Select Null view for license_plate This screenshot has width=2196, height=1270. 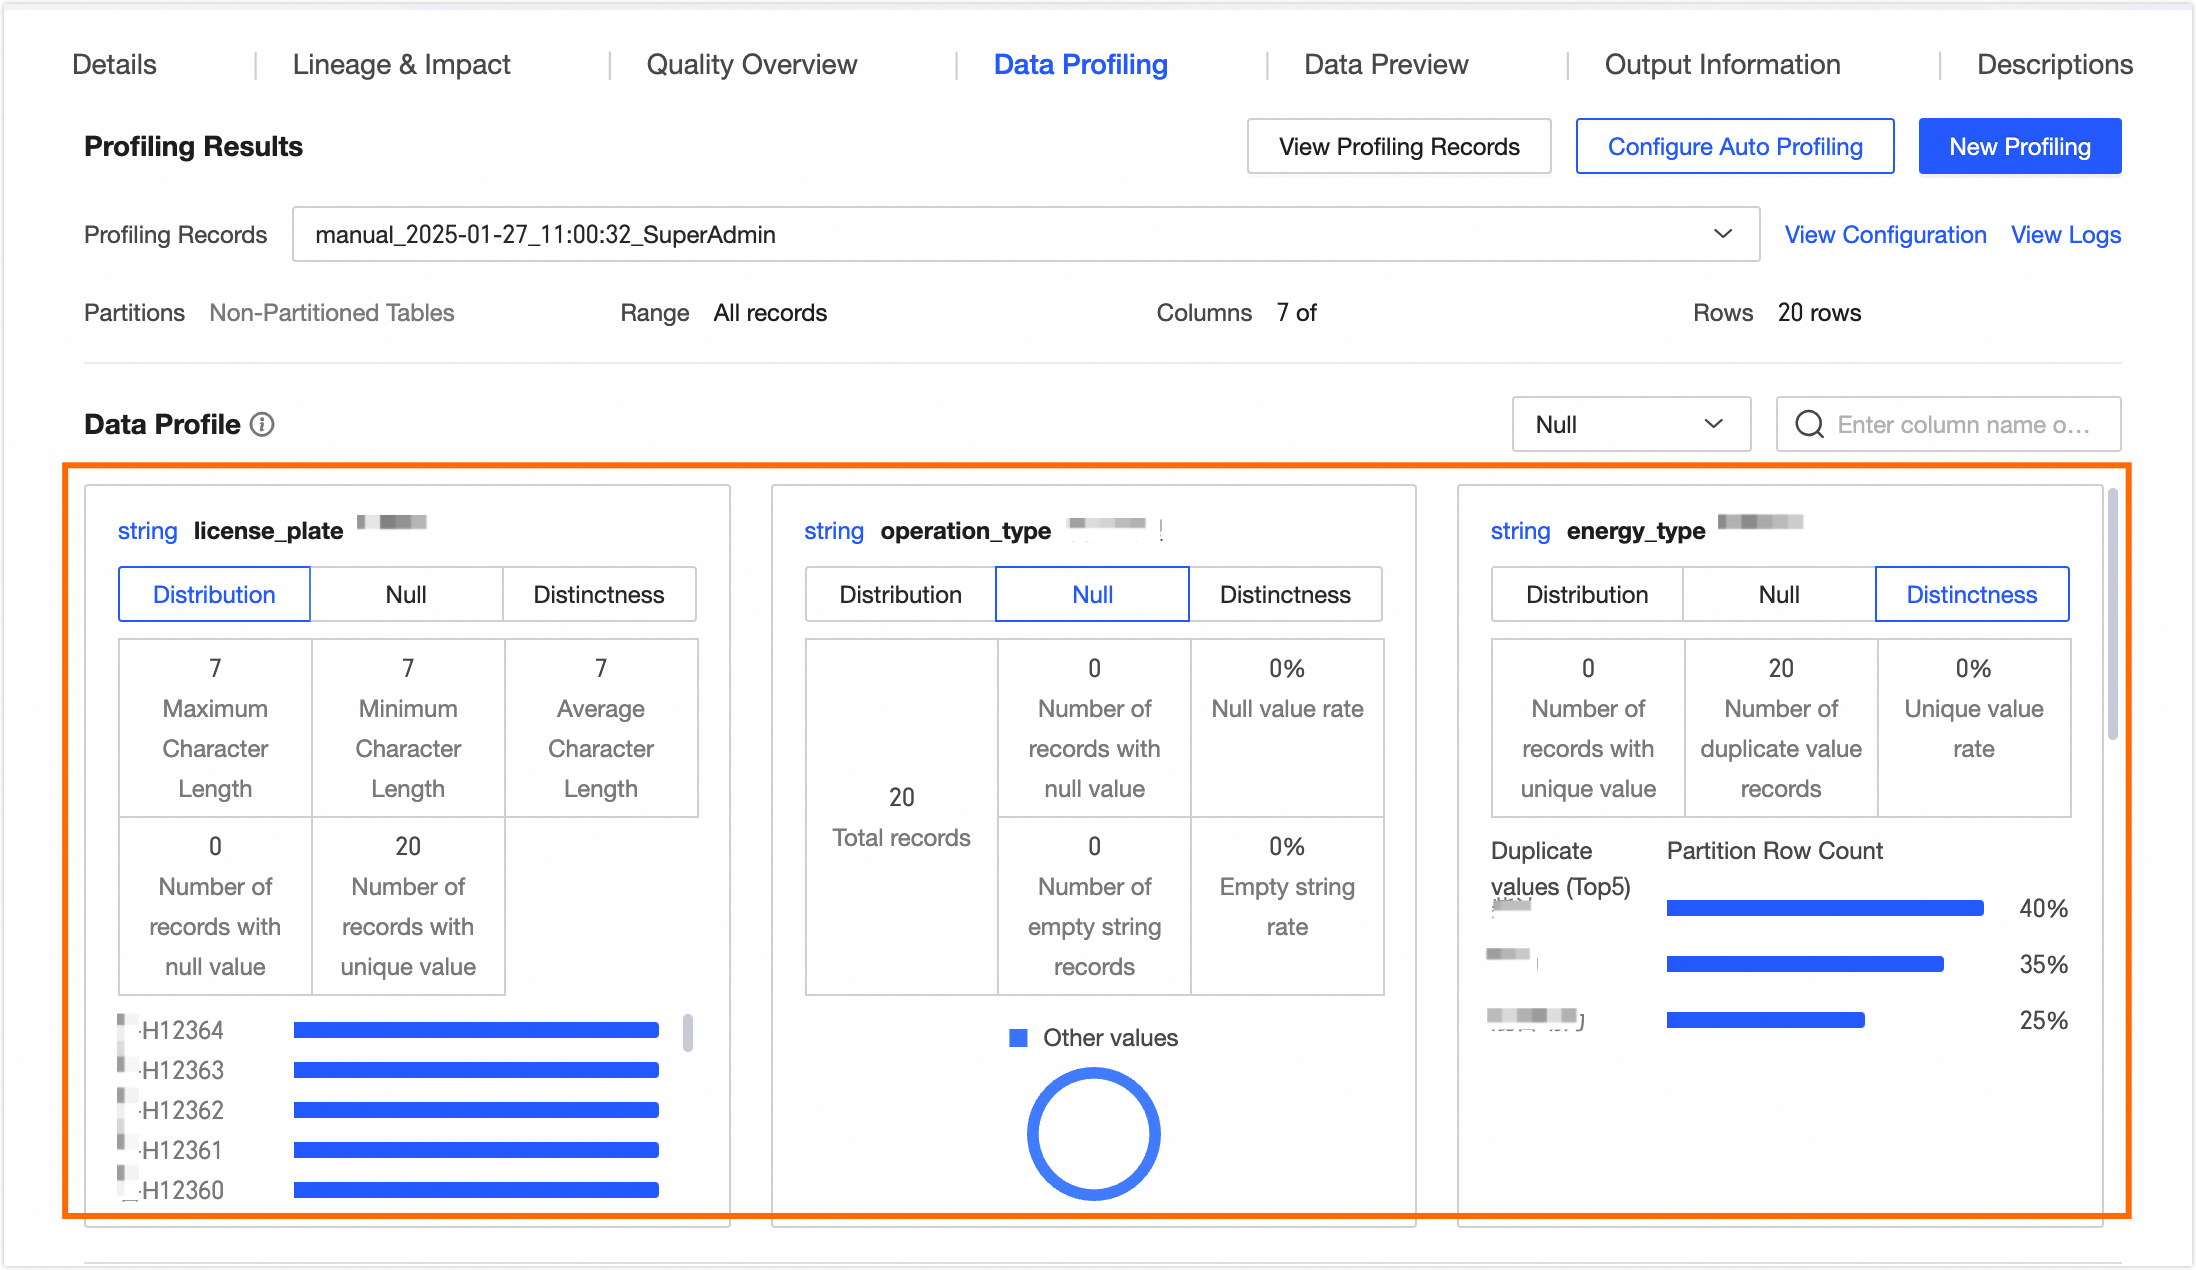(406, 595)
